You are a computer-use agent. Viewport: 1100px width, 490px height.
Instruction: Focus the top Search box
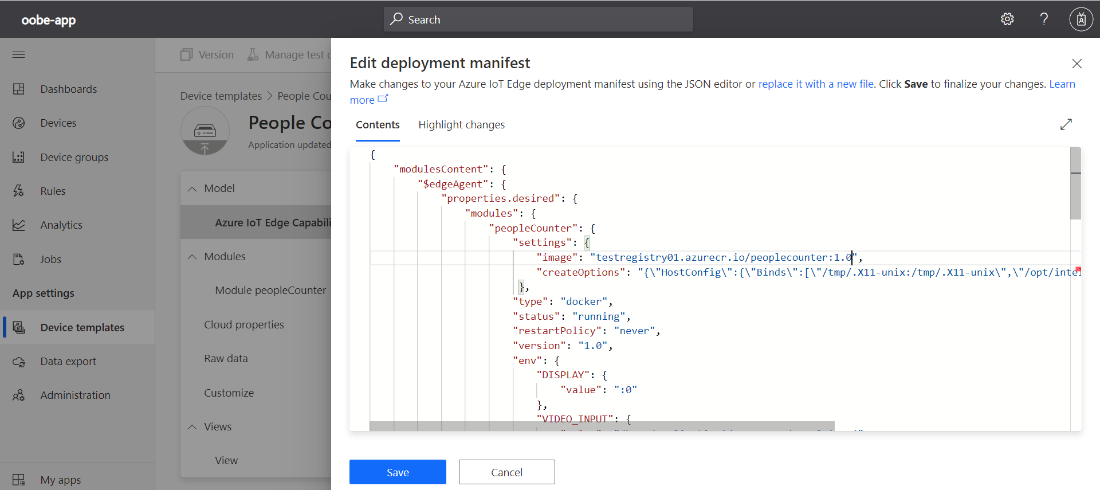pos(538,19)
